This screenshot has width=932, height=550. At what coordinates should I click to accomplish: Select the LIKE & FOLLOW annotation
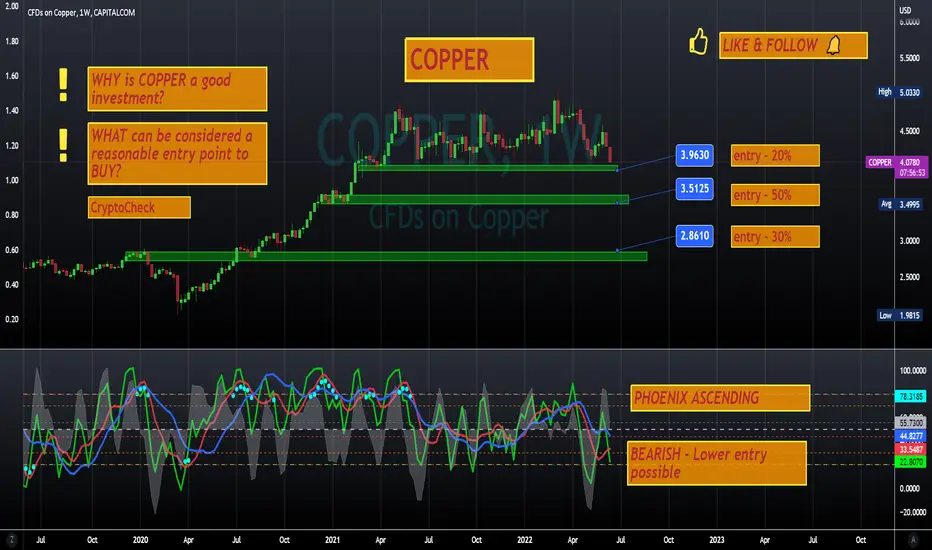coord(793,45)
